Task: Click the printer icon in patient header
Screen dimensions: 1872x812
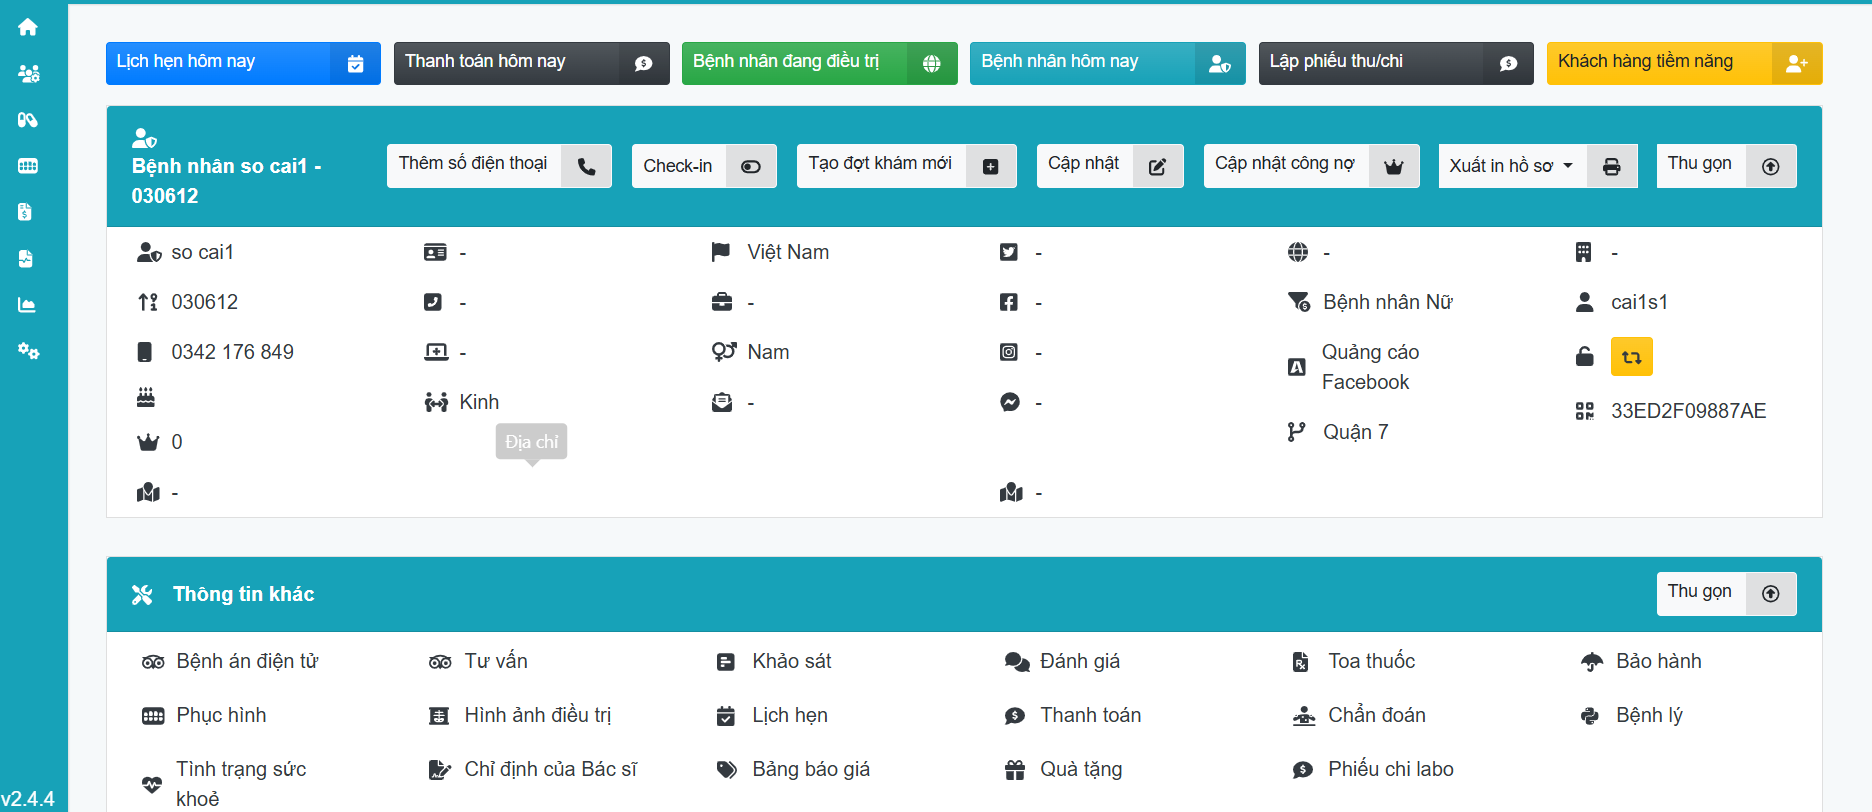Action: click(1611, 166)
